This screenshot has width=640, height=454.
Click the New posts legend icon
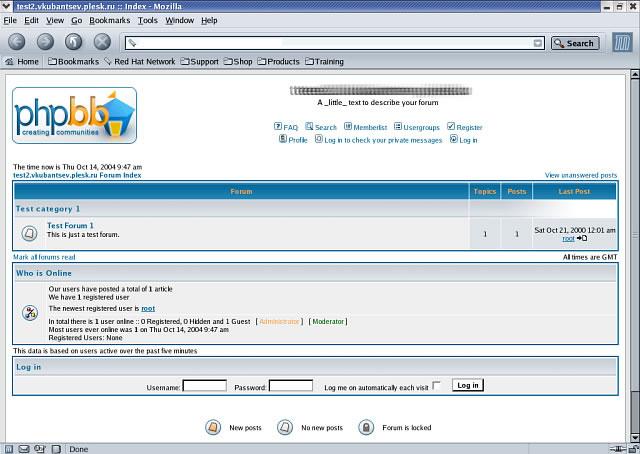[213, 427]
